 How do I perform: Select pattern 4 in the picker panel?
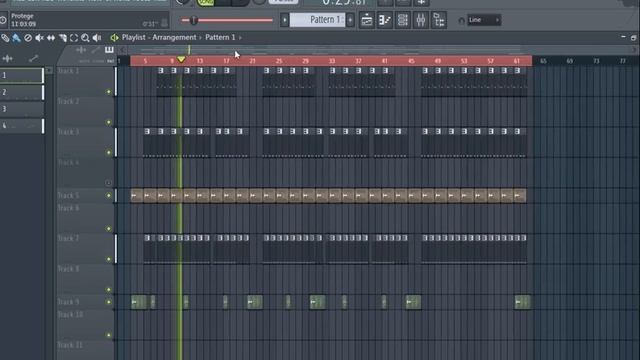click(x=22, y=126)
